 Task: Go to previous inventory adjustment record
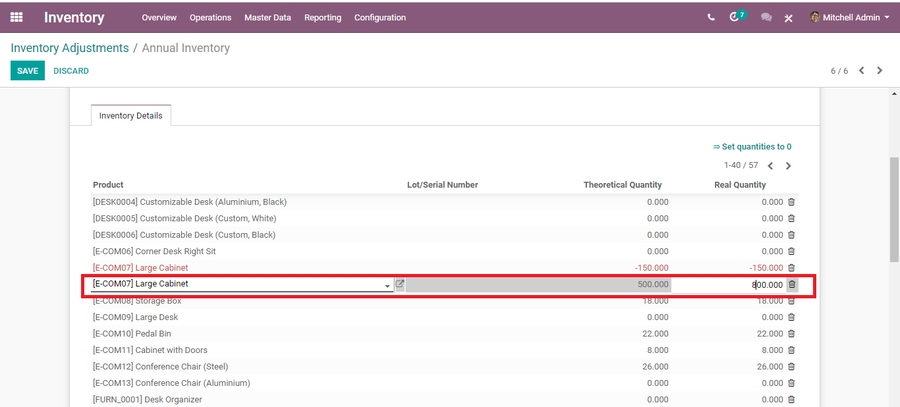point(862,71)
